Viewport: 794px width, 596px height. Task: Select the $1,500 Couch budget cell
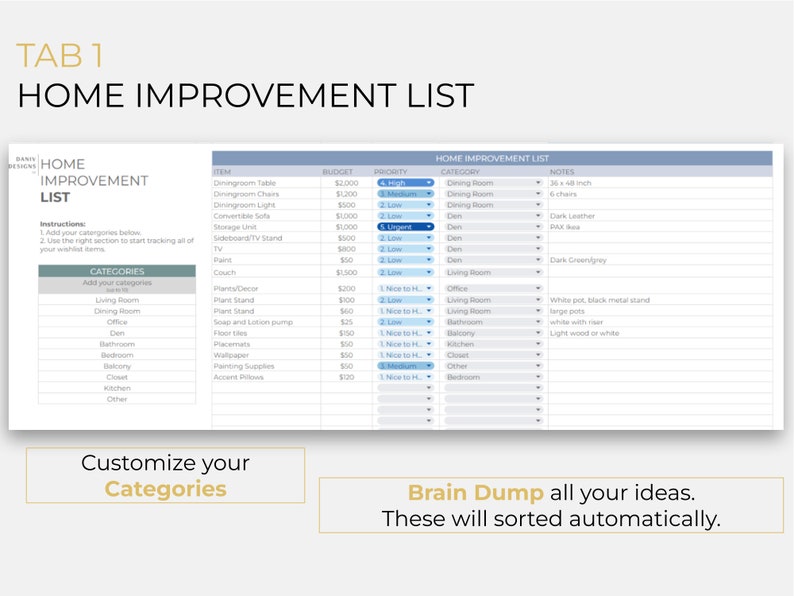click(346, 272)
